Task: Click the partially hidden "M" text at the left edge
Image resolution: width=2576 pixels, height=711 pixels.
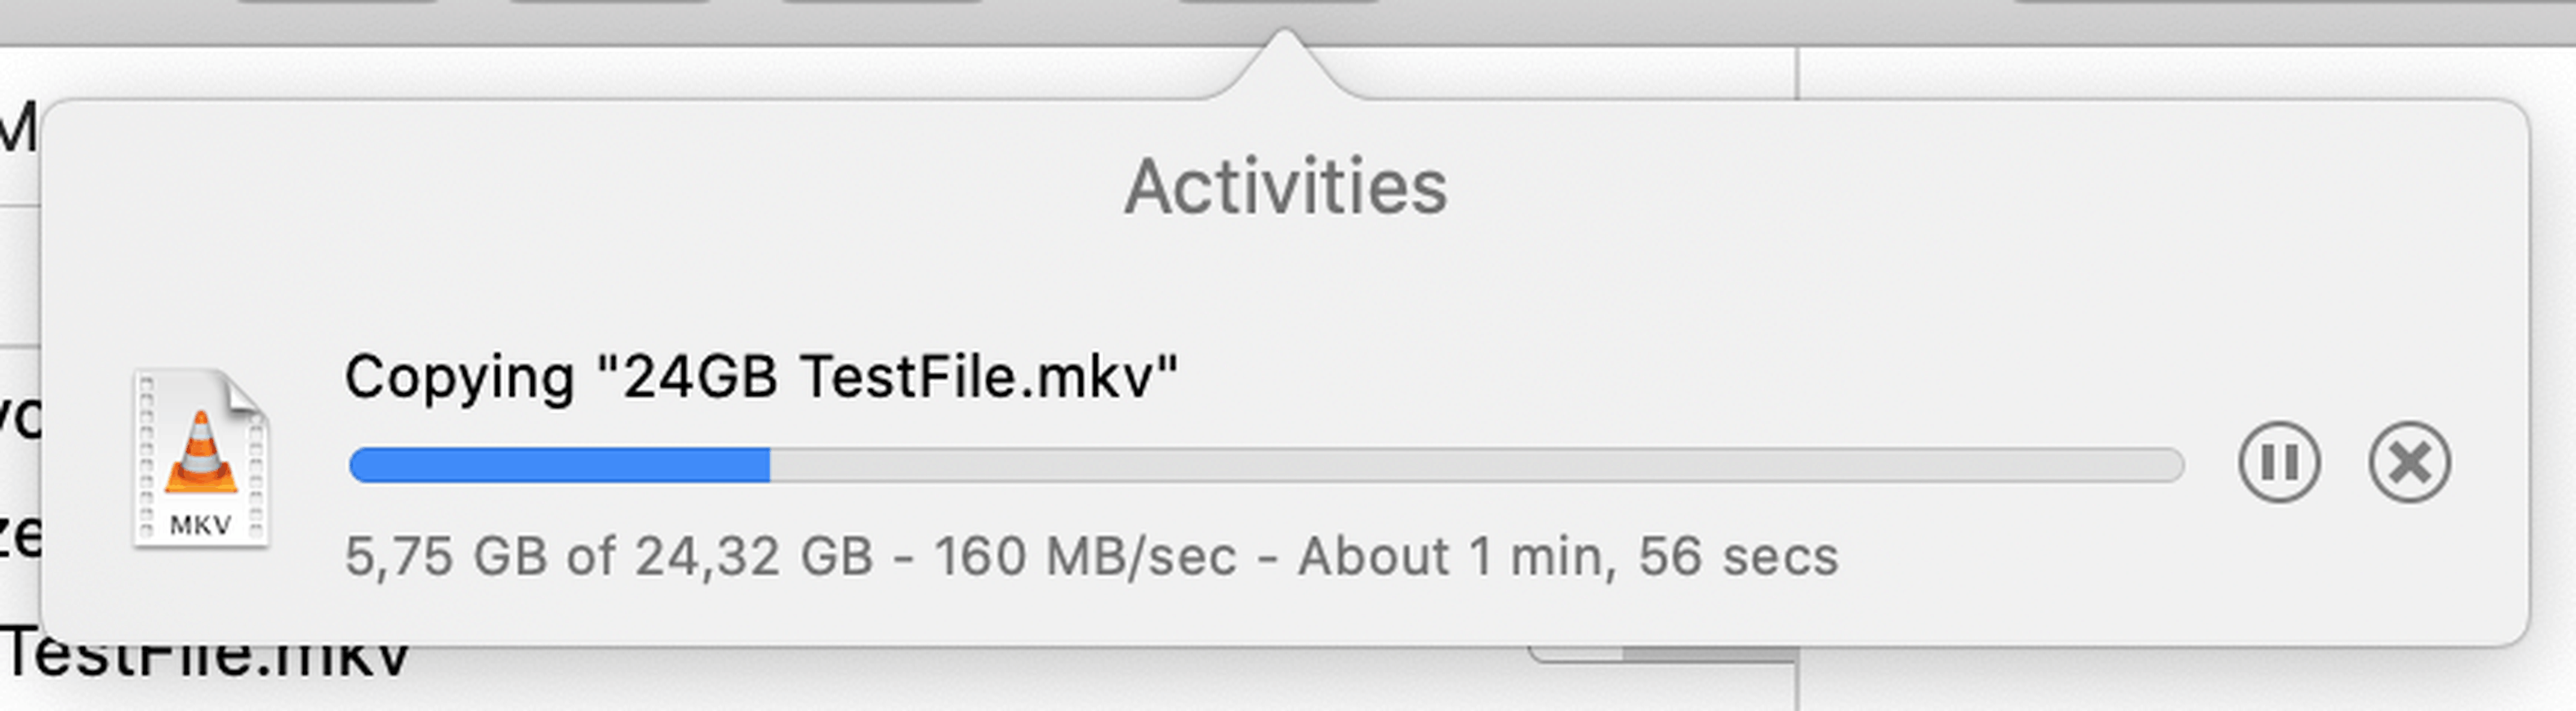Action: click(17, 128)
